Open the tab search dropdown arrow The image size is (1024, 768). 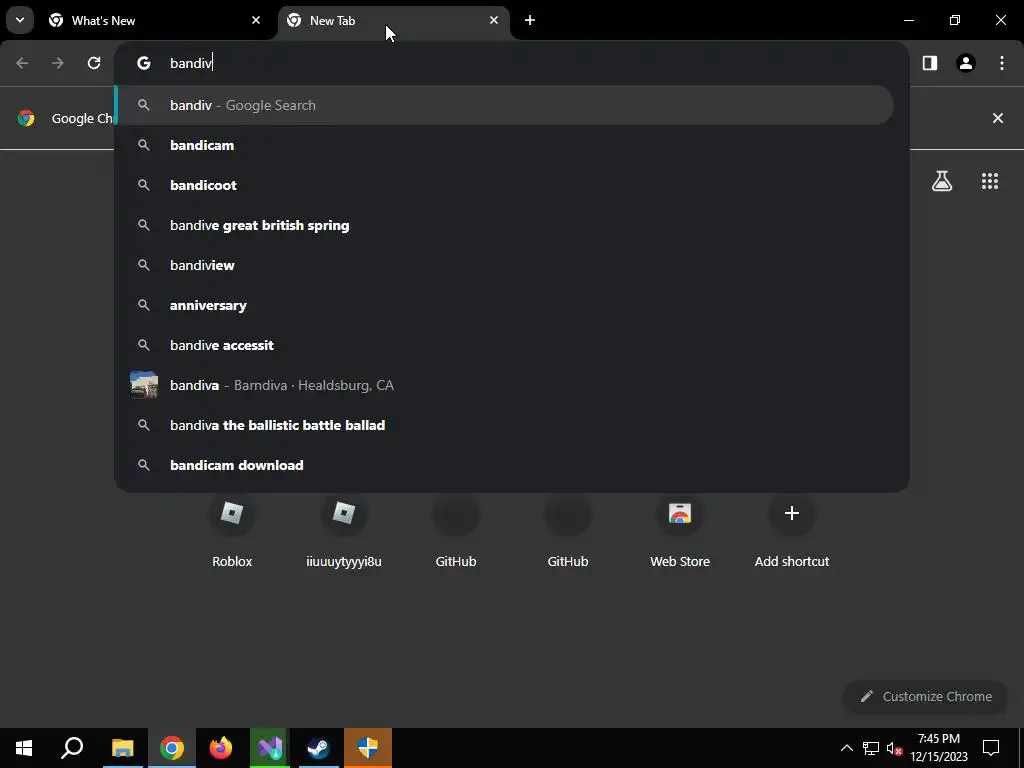(20, 20)
